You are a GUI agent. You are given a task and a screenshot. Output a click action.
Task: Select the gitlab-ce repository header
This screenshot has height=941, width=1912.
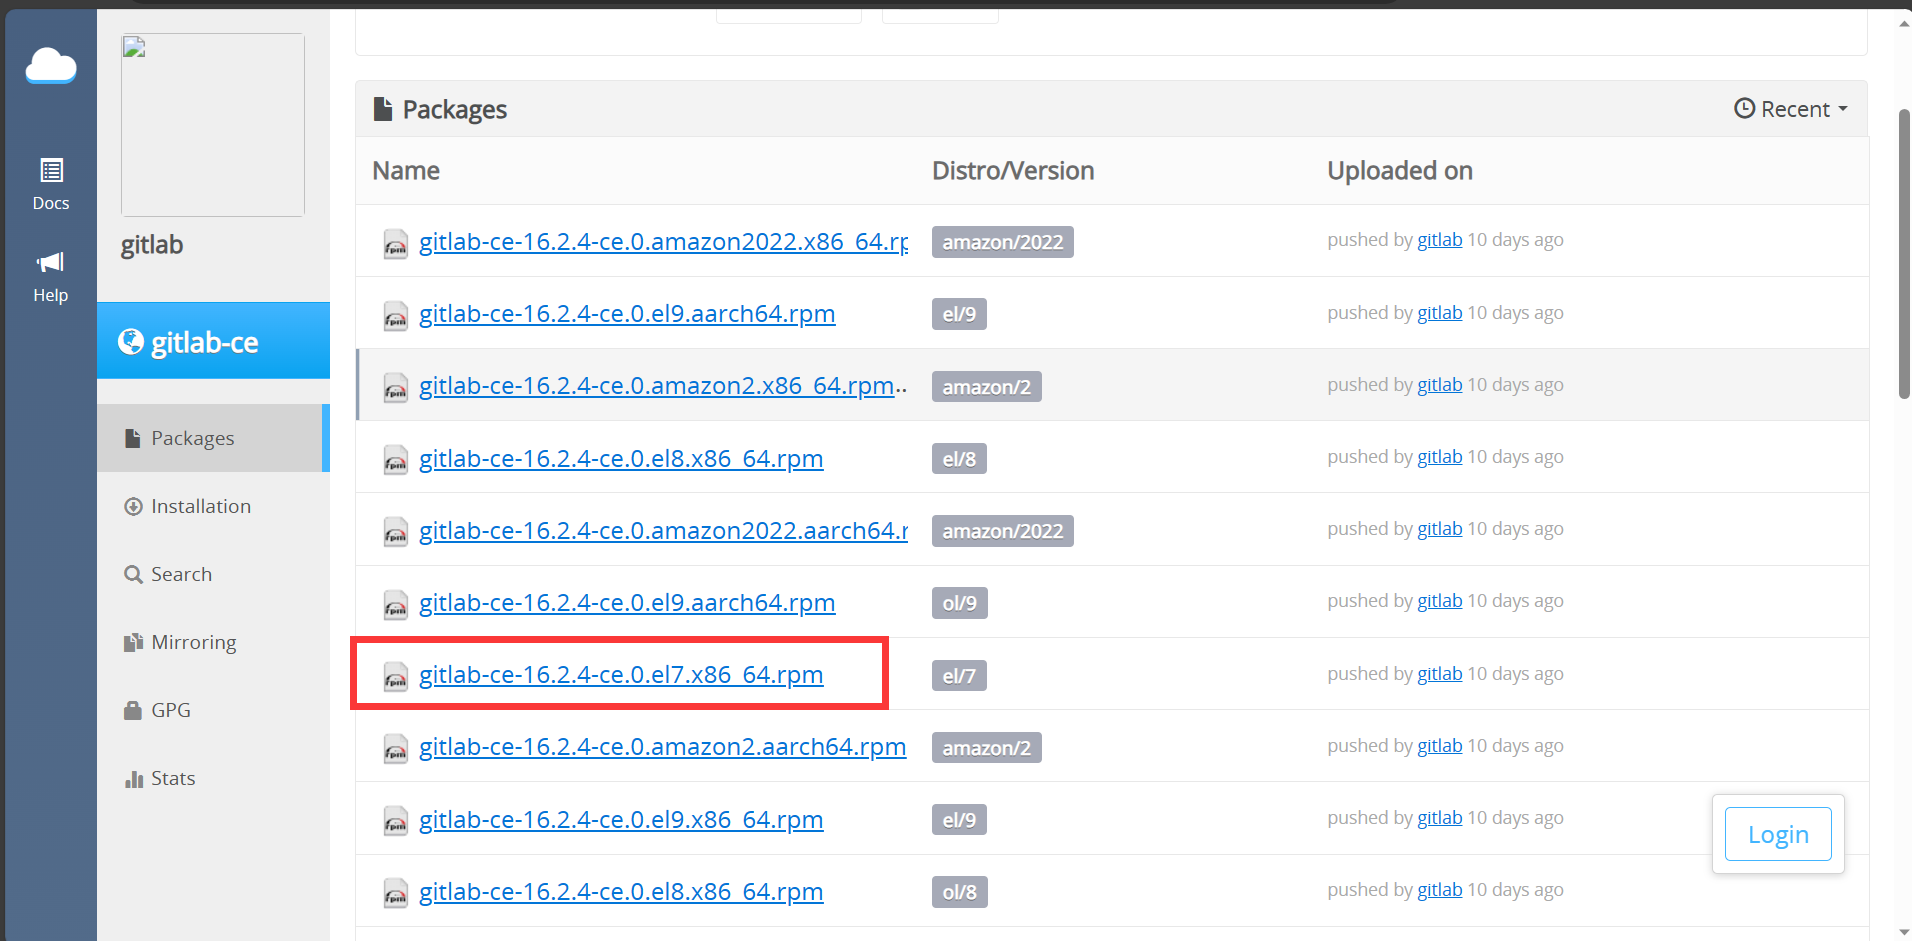click(213, 341)
